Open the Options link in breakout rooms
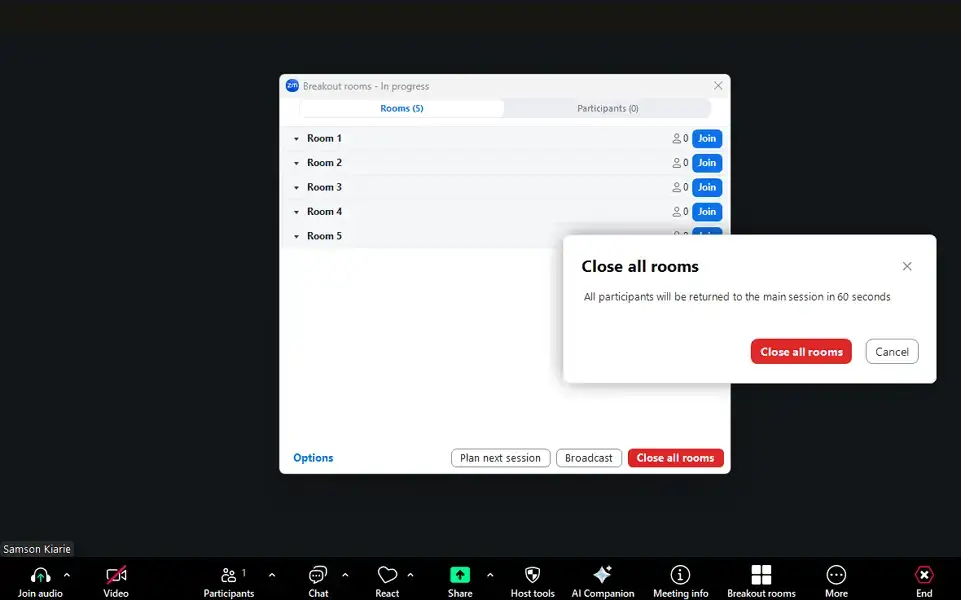Image resolution: width=961 pixels, height=600 pixels. [313, 458]
